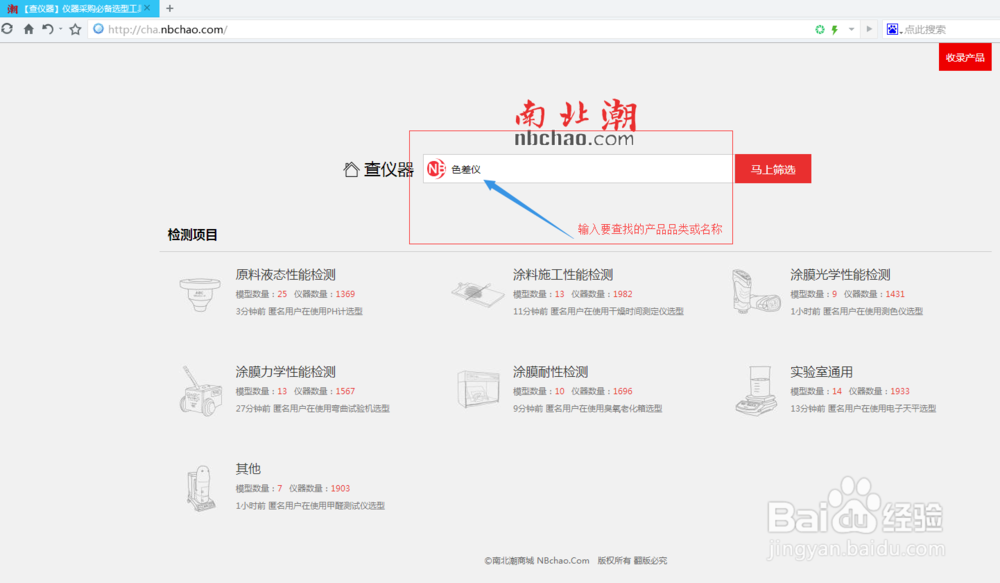
Task: Click the undo/back arrow icon
Action: (x=48, y=29)
